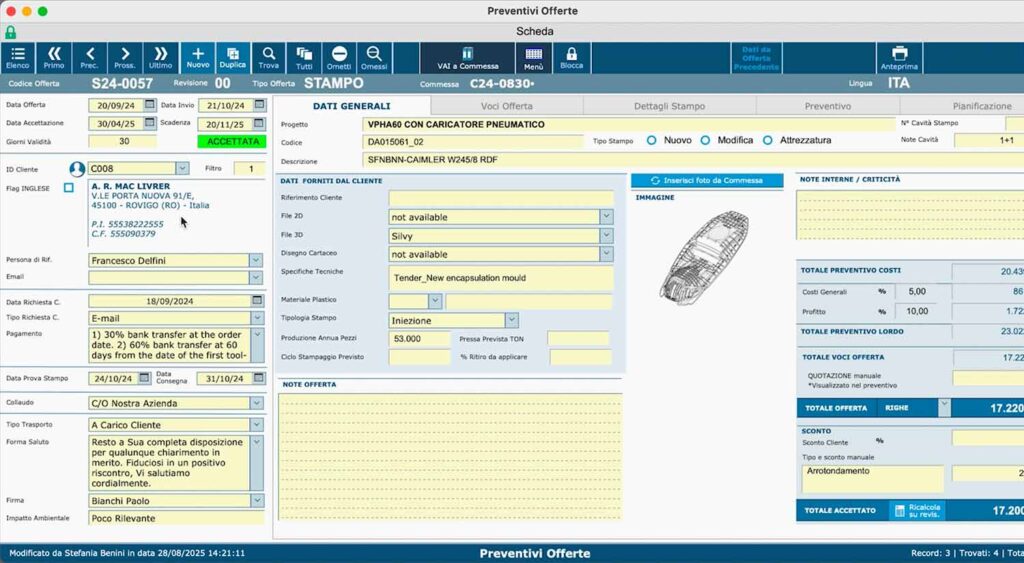Viewport: 1024px width, 563px height.
Task: Open Anteprima print preview
Action: 899,58
